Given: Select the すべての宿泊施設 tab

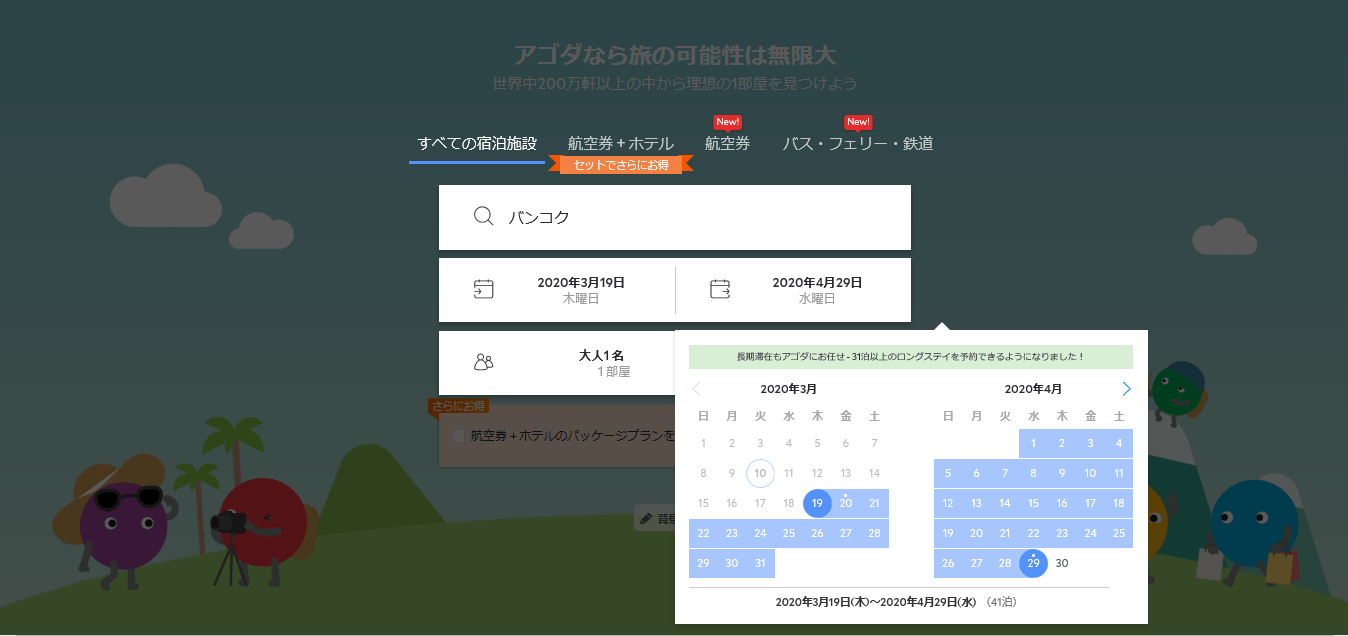Looking at the screenshot, I should [476, 142].
